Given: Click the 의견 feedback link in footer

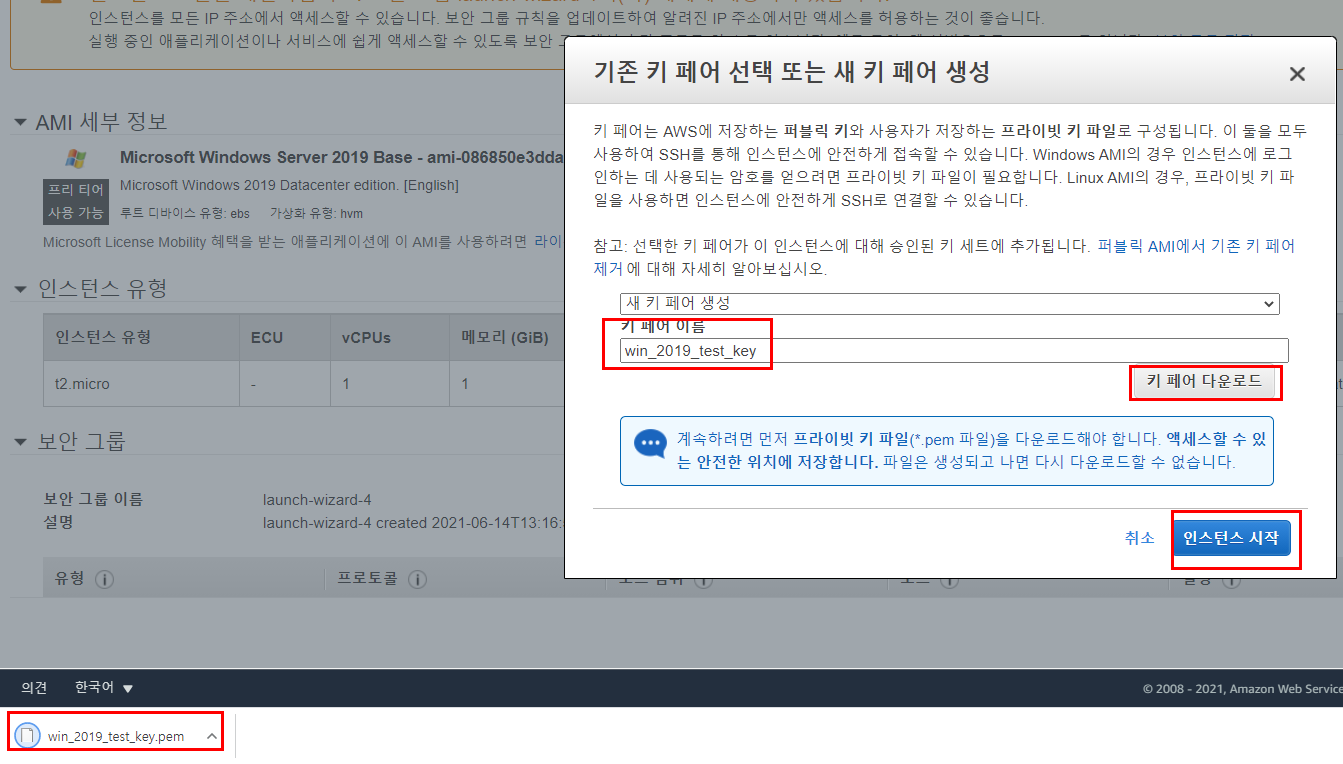Looking at the screenshot, I should (x=34, y=688).
